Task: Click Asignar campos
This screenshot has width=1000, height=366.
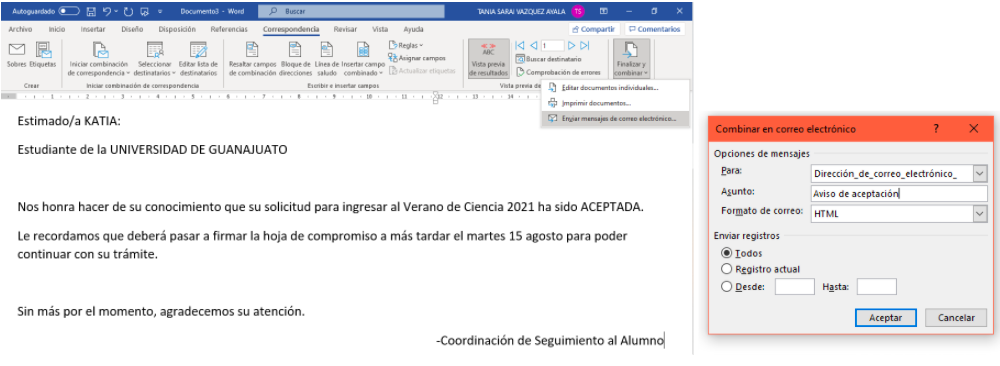Action: (417, 58)
